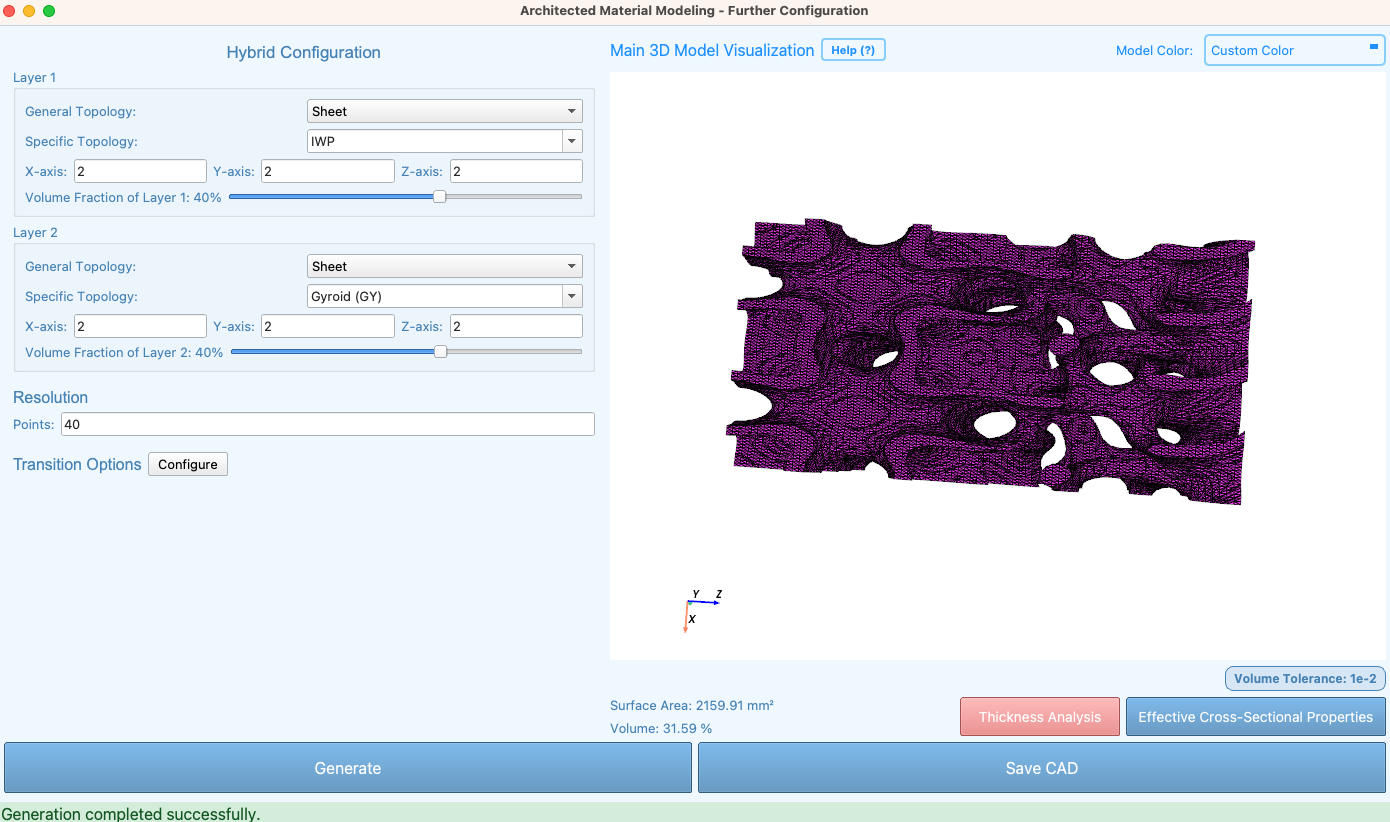
Task: Open Layer 1 Specific Topology combo box (IWP)
Action: [444, 141]
